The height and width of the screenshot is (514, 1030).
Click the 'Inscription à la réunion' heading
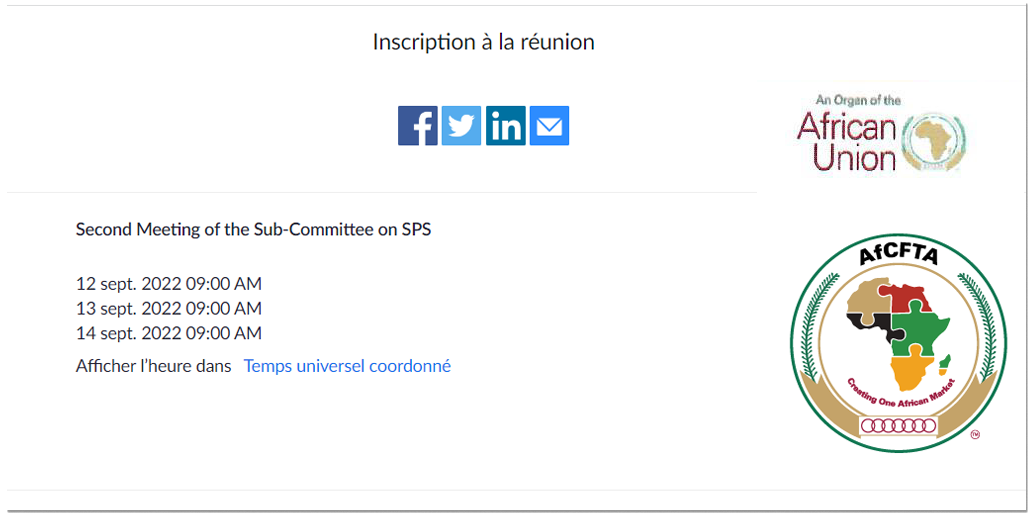tap(483, 42)
